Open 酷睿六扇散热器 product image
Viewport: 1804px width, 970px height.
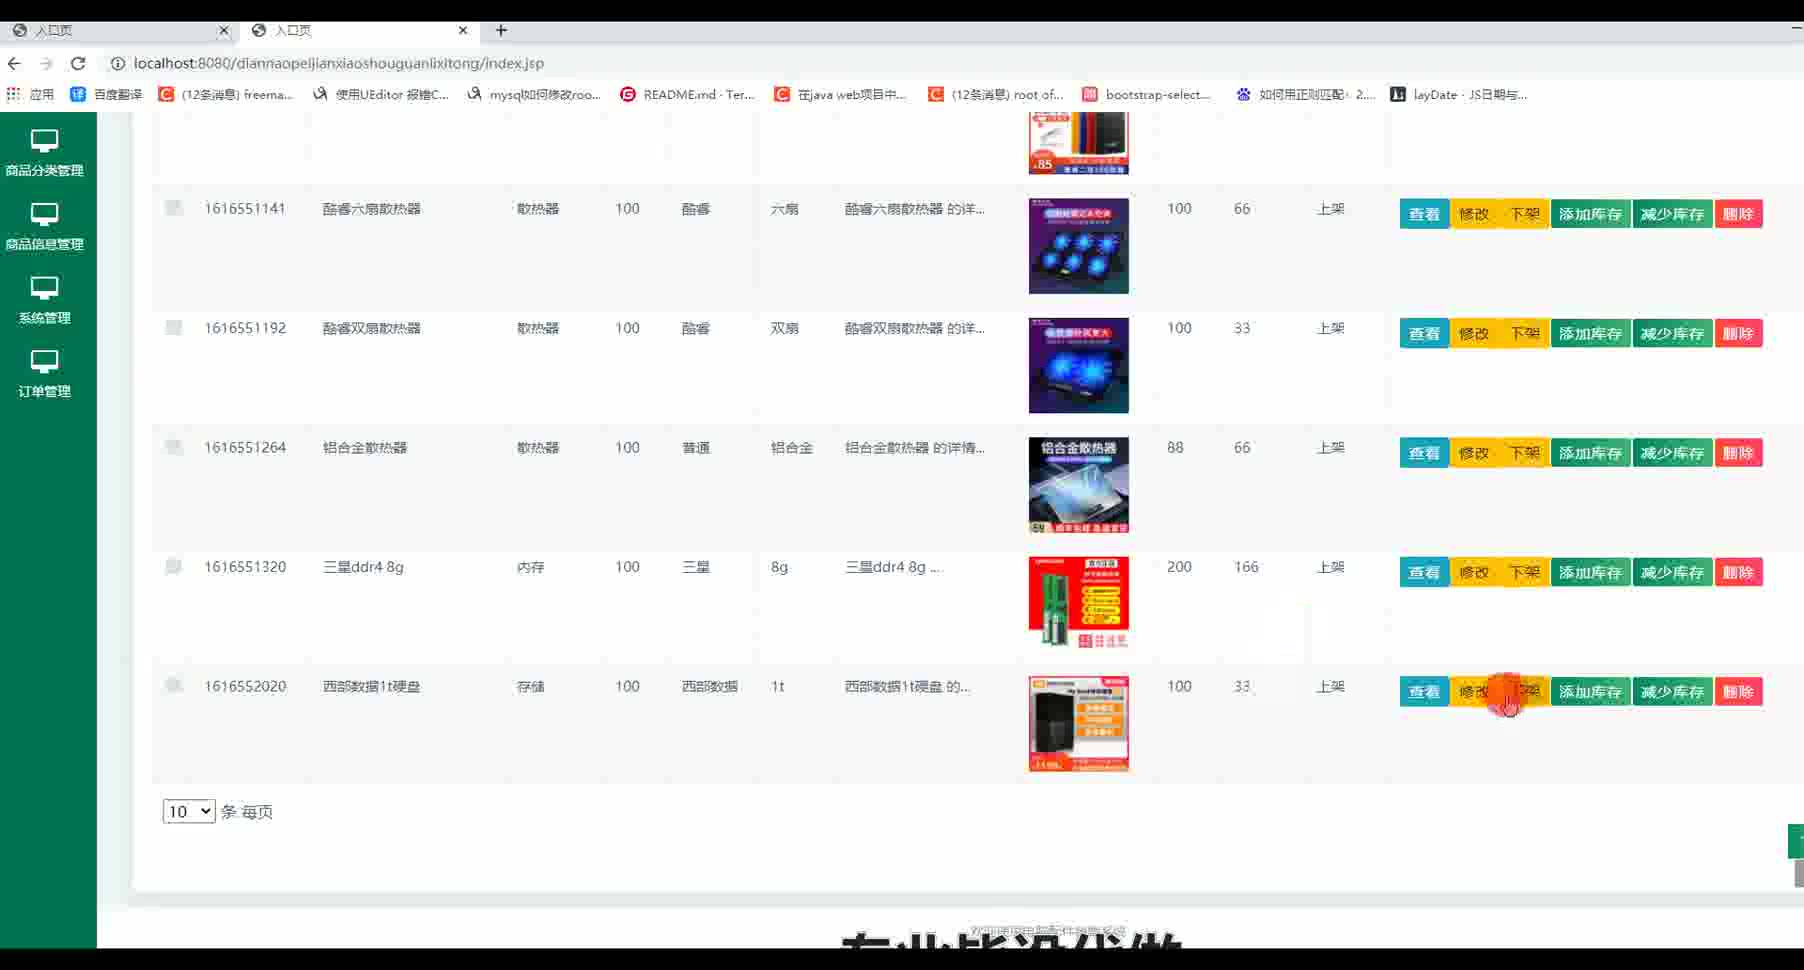[1078, 246]
